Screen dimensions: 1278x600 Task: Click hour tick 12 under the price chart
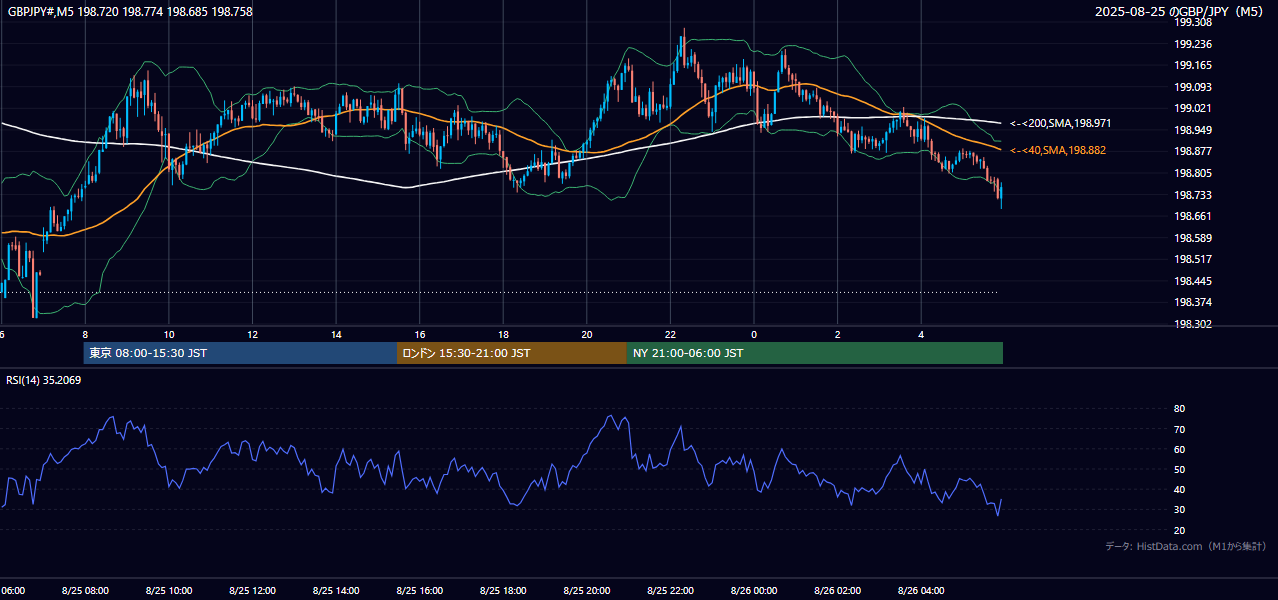click(x=253, y=335)
